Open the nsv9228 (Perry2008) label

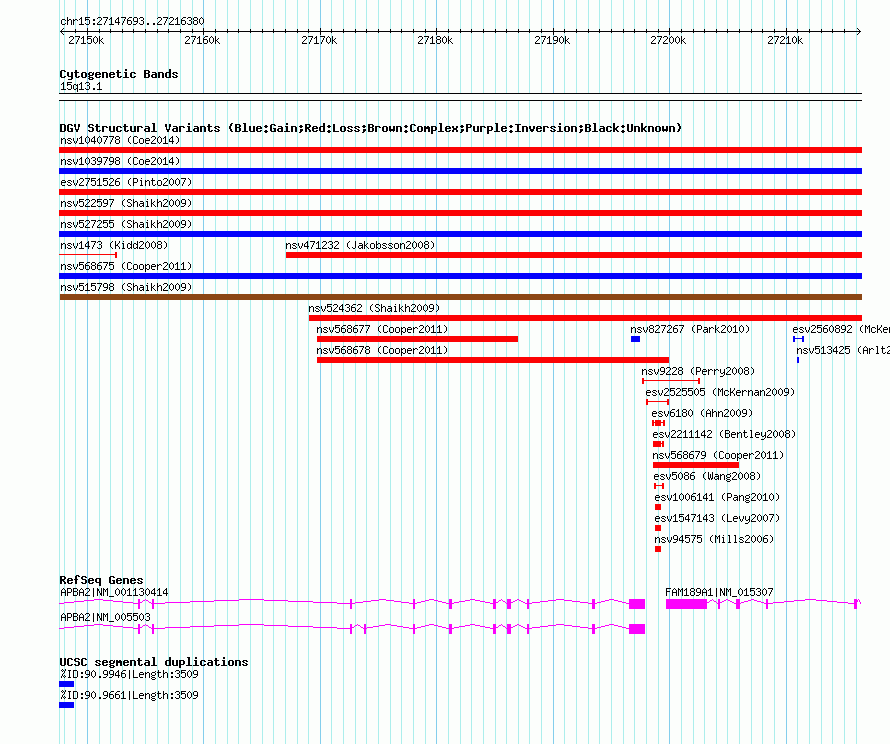(x=698, y=371)
